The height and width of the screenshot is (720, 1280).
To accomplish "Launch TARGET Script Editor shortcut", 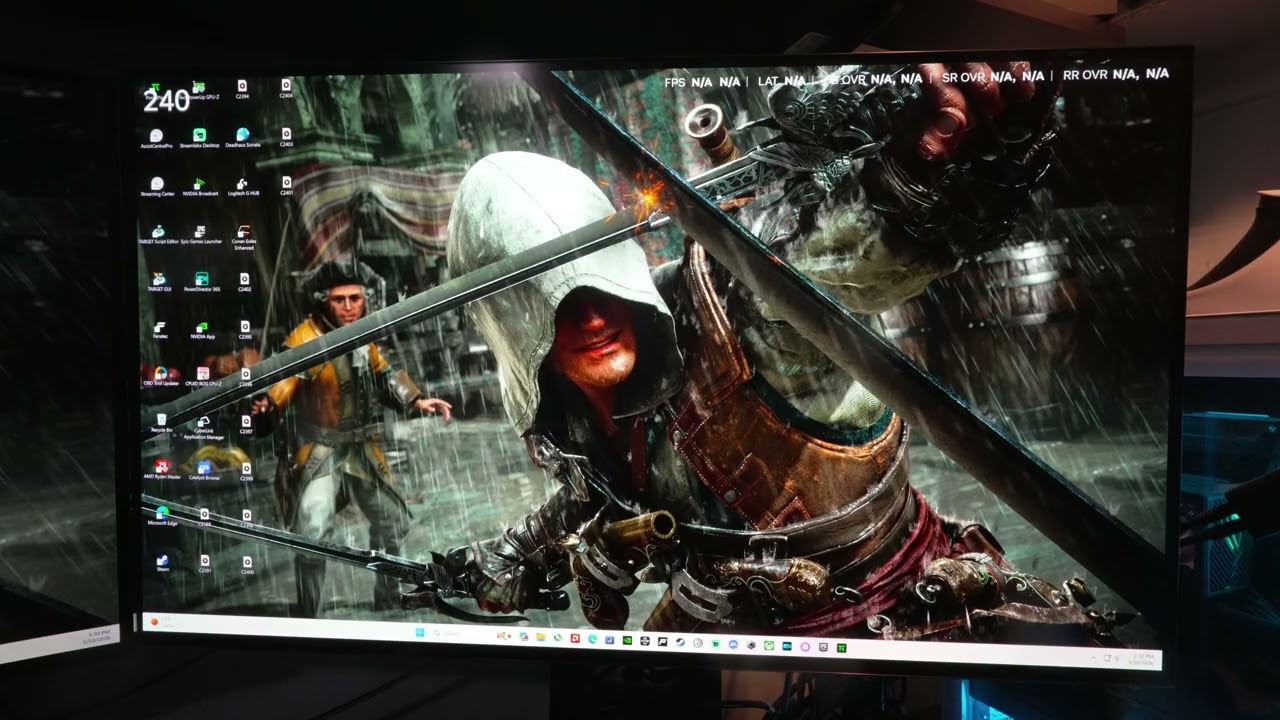I will coord(158,235).
